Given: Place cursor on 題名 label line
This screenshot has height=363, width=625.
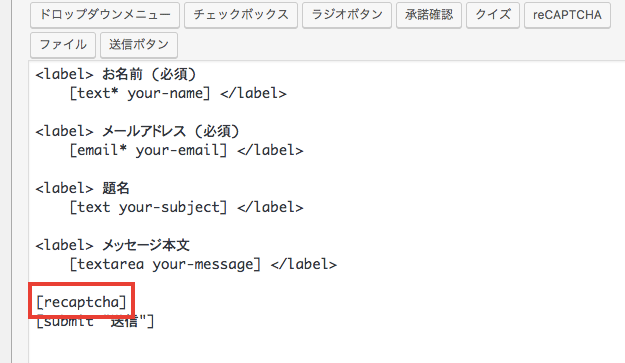Looking at the screenshot, I should click(x=83, y=188).
